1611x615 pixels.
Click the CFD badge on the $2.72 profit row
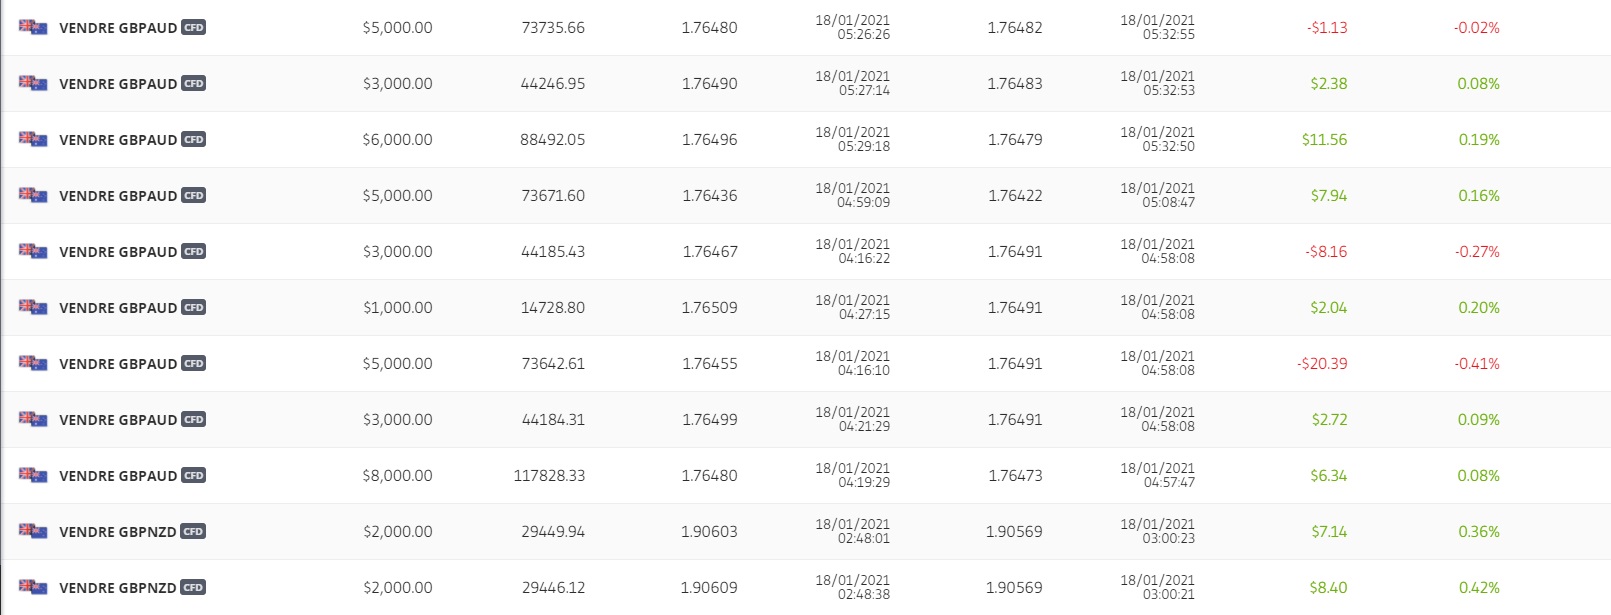[x=194, y=419]
